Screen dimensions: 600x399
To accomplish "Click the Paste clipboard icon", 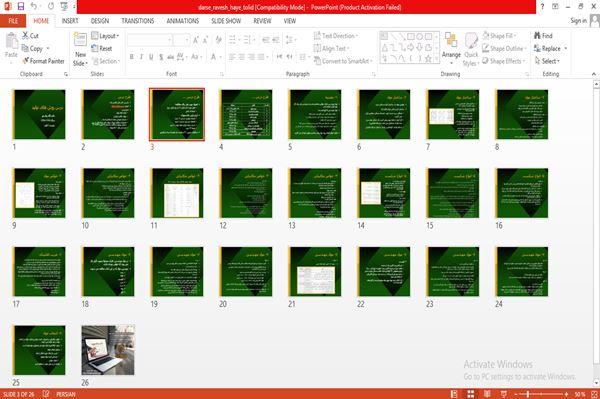I will click(11, 41).
